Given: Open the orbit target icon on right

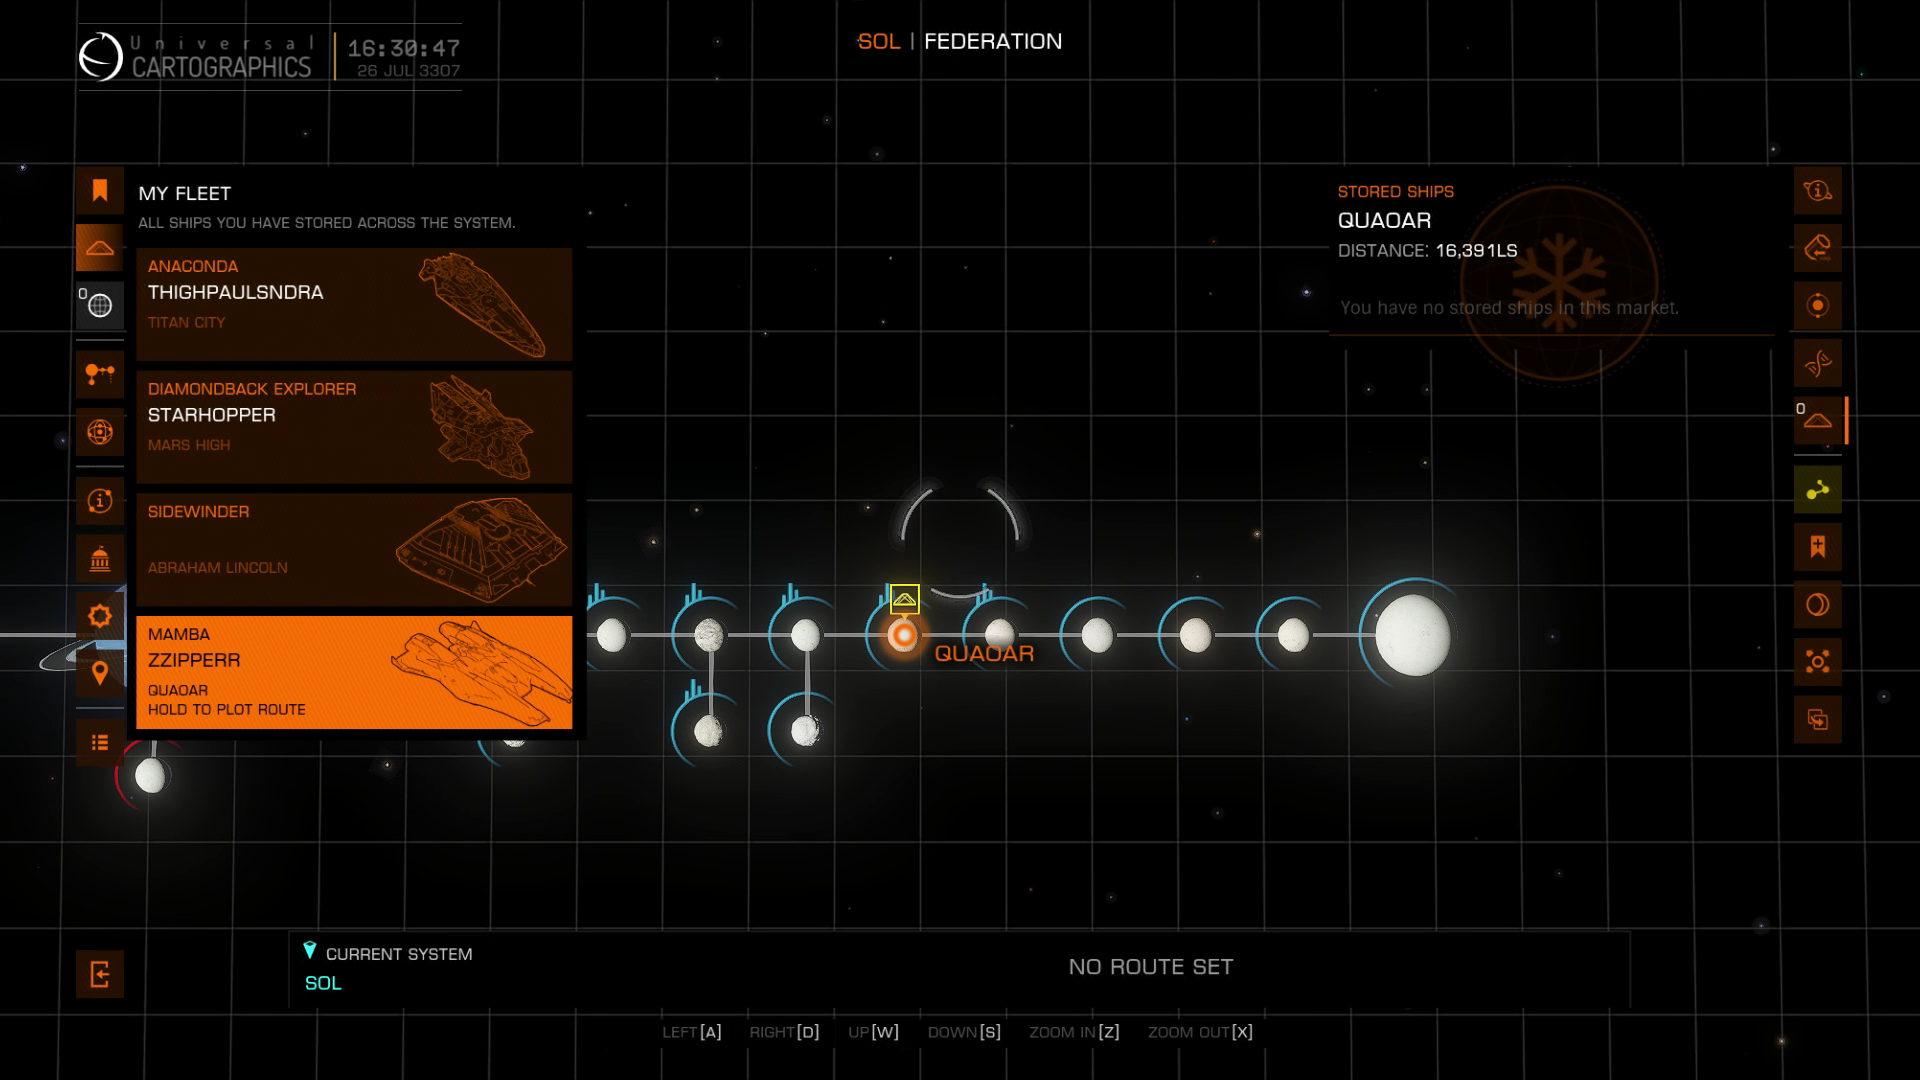Looking at the screenshot, I should [x=1818, y=306].
